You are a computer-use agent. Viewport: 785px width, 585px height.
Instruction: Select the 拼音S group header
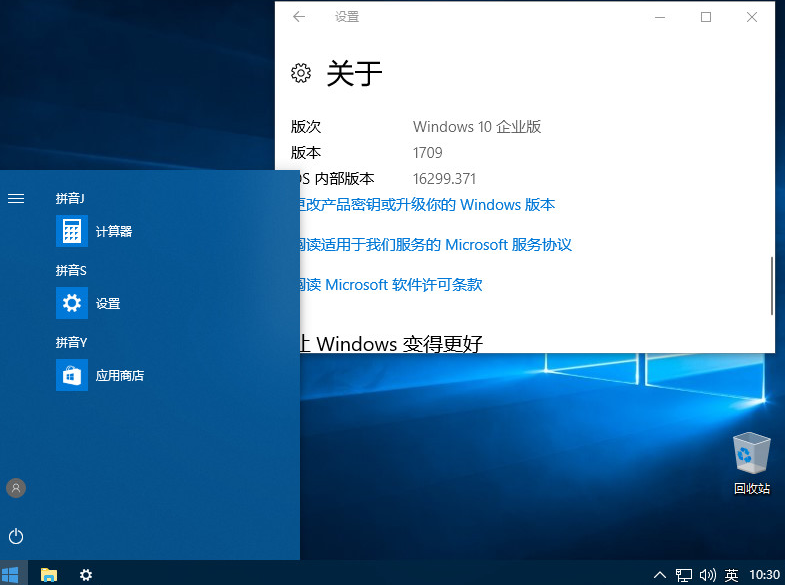[x=71, y=271]
